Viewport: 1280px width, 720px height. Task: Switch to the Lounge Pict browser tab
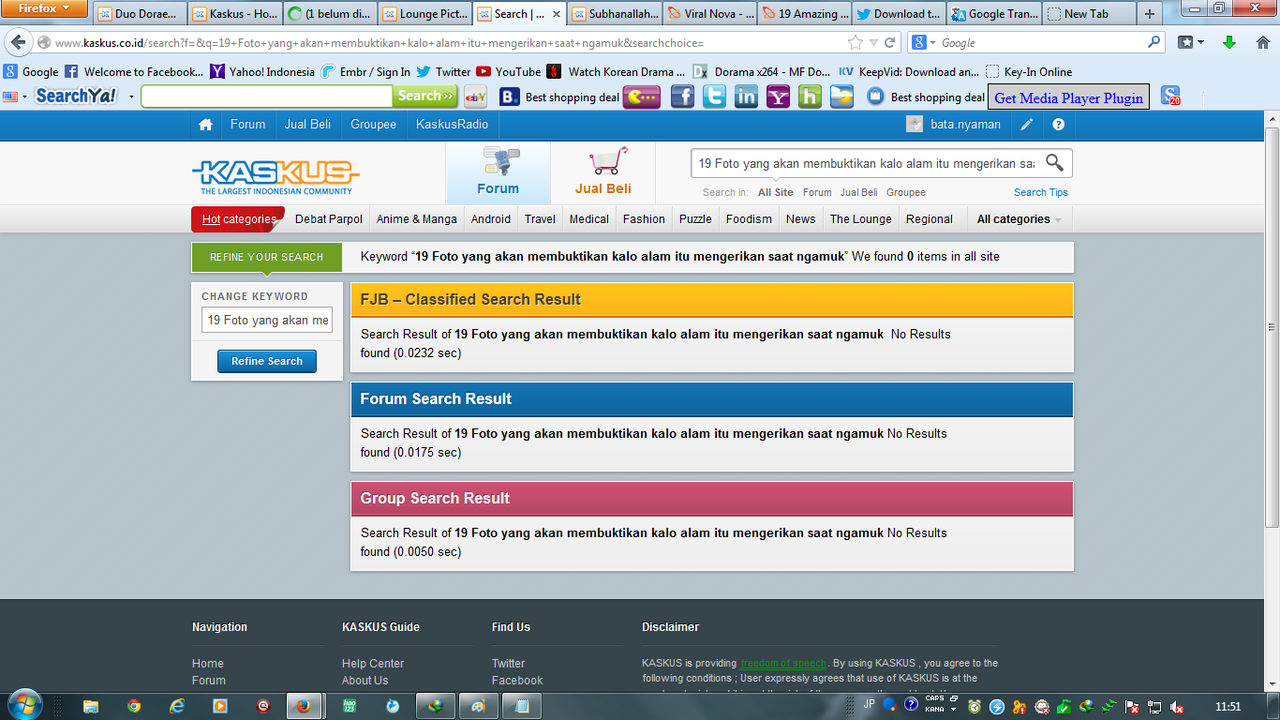coord(424,14)
